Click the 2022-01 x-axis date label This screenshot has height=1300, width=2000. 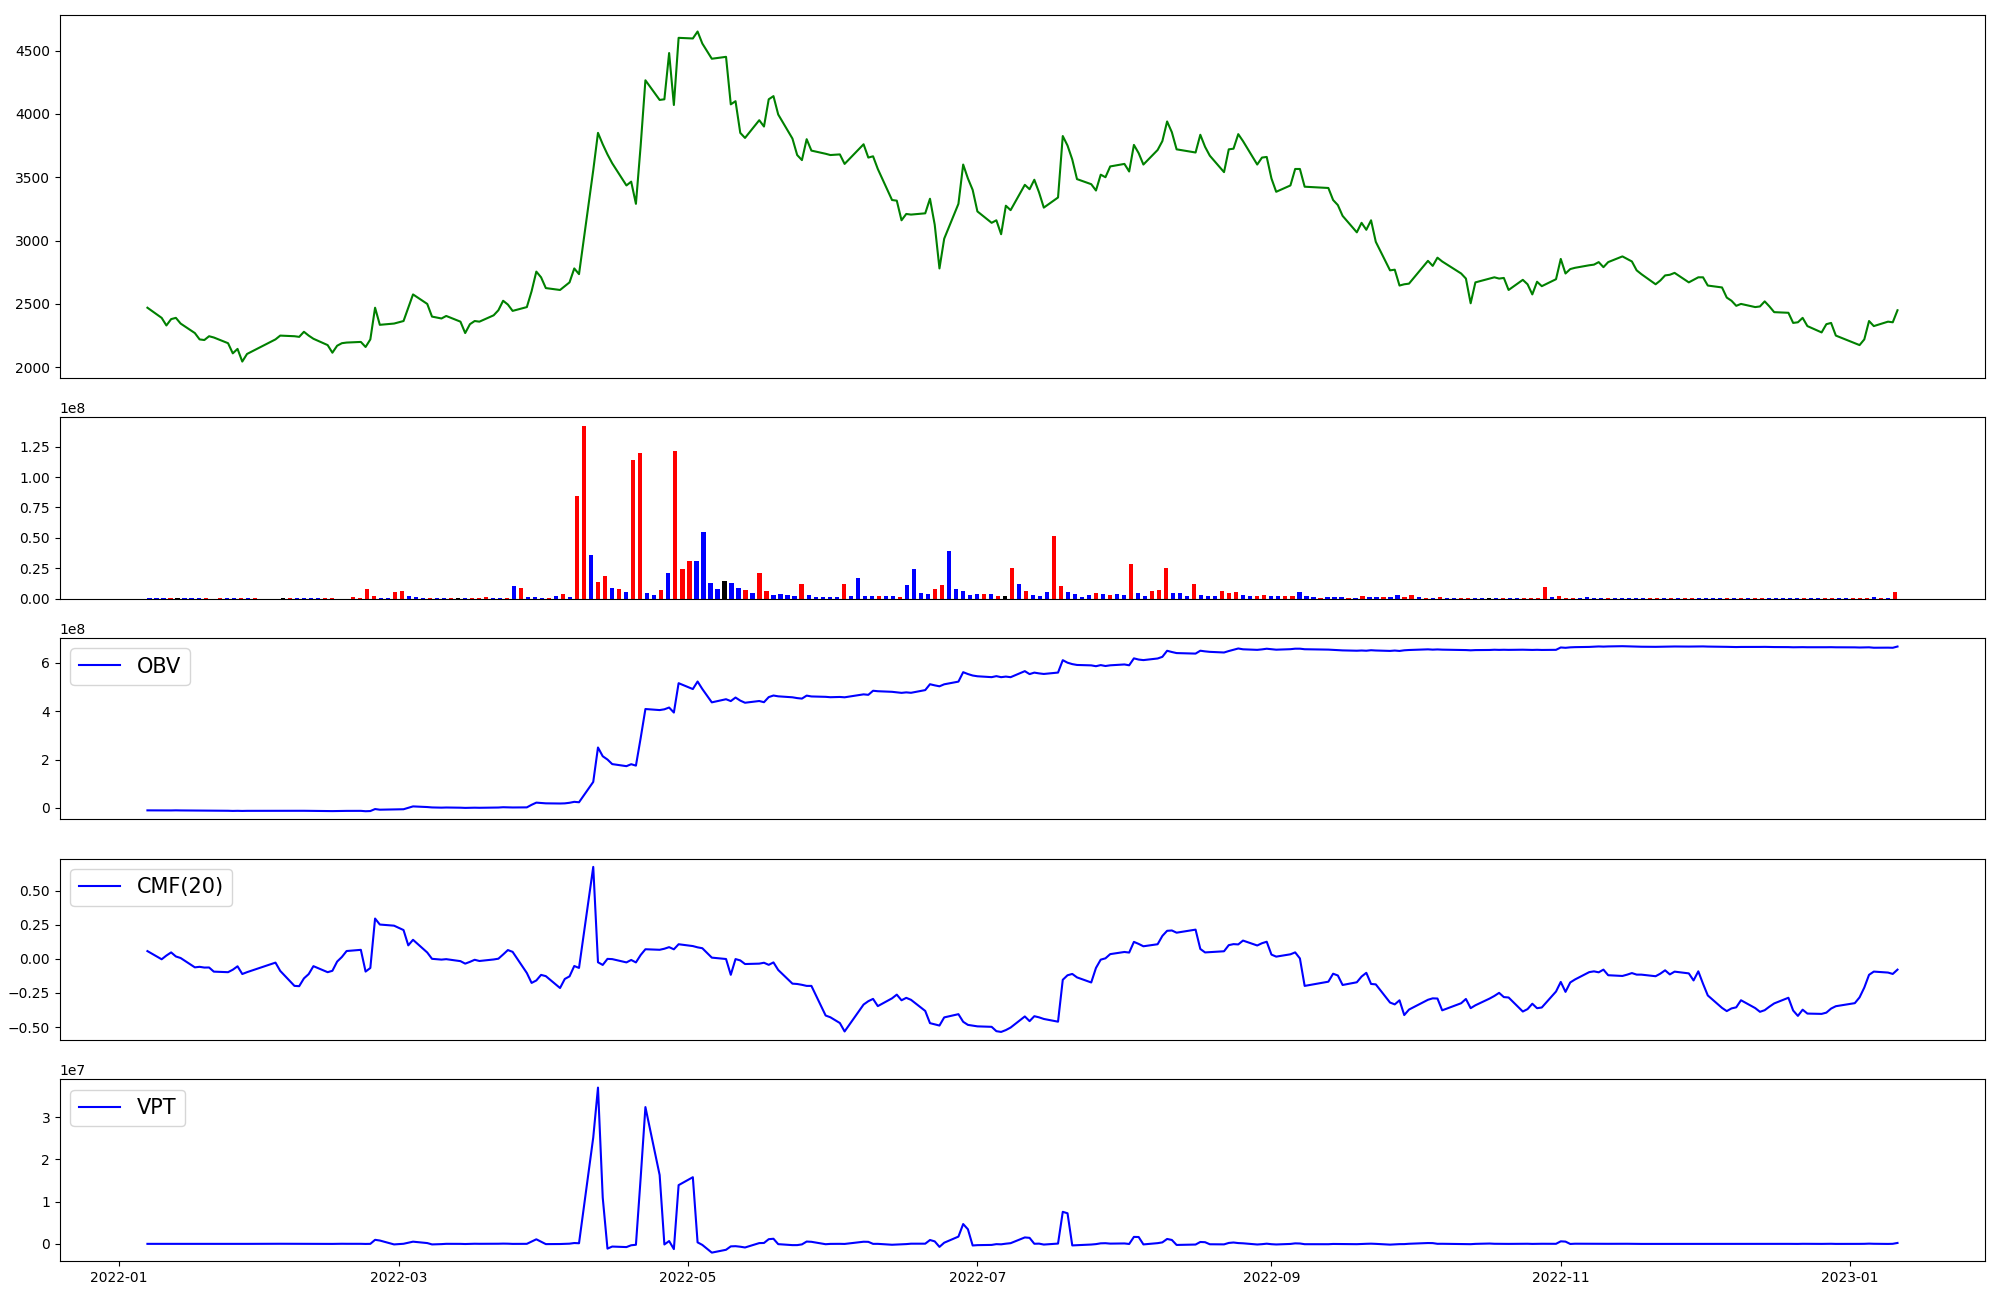pos(120,1276)
